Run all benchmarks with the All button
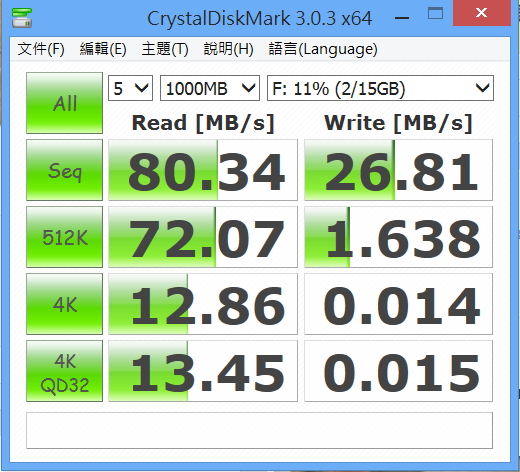520x472 pixels. (x=65, y=103)
